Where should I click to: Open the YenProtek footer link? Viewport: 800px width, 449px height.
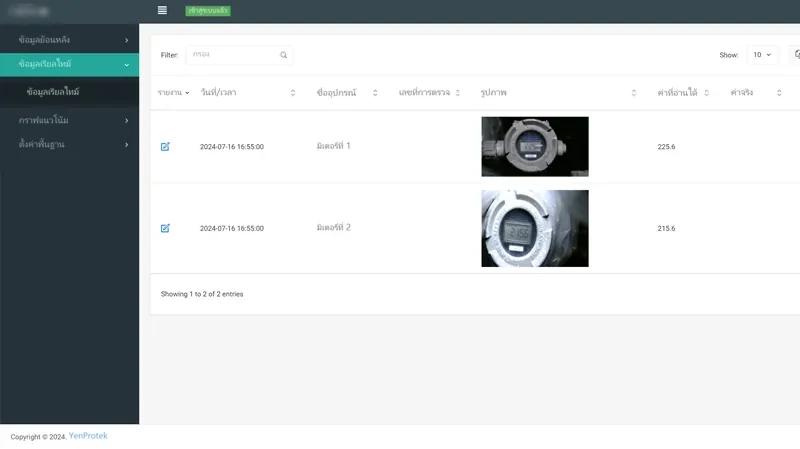(x=88, y=436)
